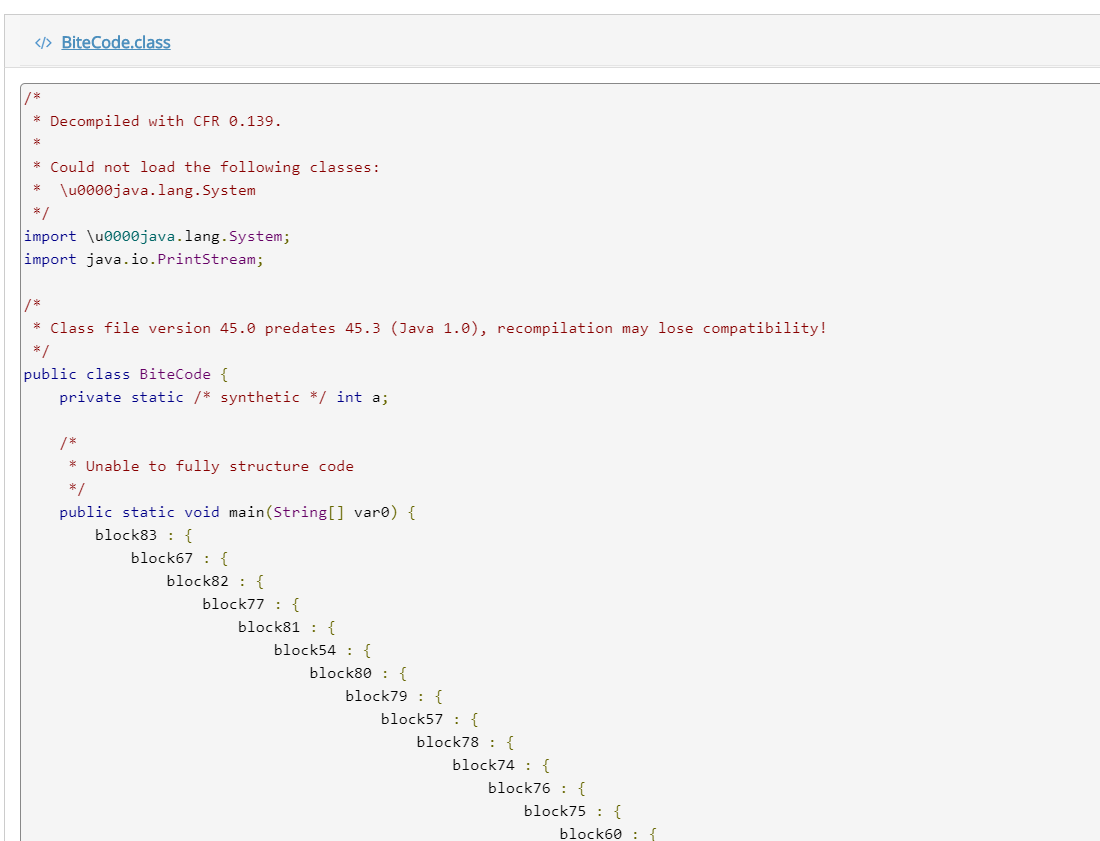This screenshot has width=1100, height=841.
Task: Click the 'block67 : {' line
Action: point(180,558)
